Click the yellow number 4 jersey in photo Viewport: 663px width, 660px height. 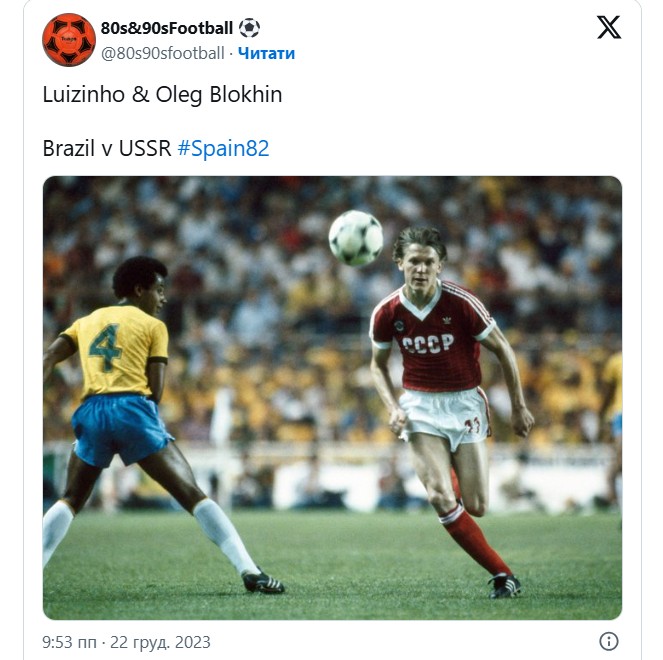point(115,348)
